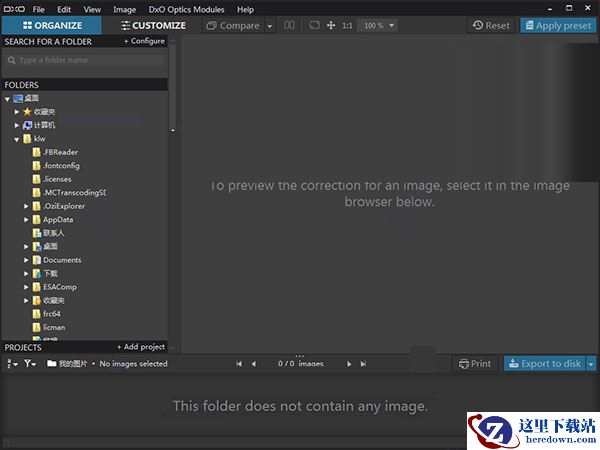Image resolution: width=600 pixels, height=450 pixels.
Task: Open the Export to disk dropdown arrow
Action: (591, 364)
